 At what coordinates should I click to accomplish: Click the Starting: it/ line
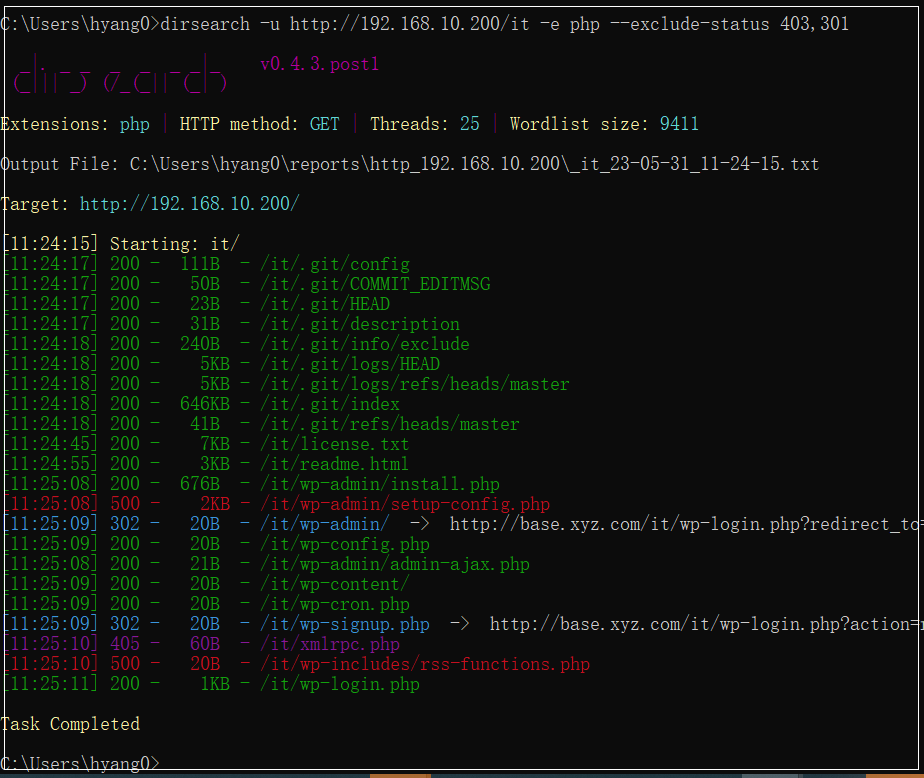(121, 243)
